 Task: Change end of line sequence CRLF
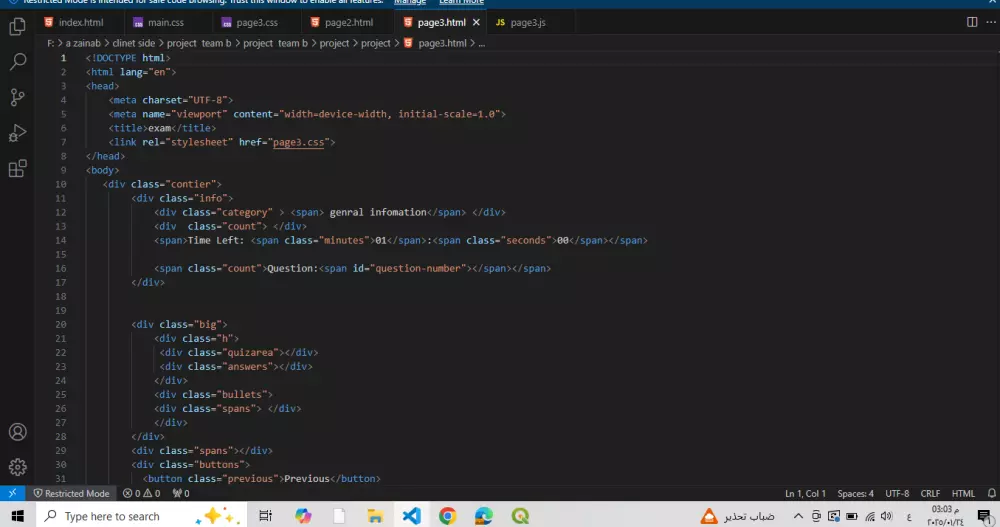[930, 493]
